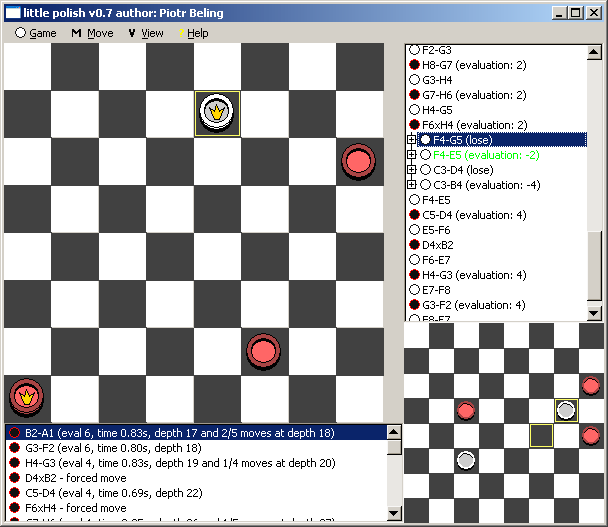Image resolution: width=608 pixels, height=527 pixels.
Task: Click the white crowned king piece
Action: [x=216, y=113]
